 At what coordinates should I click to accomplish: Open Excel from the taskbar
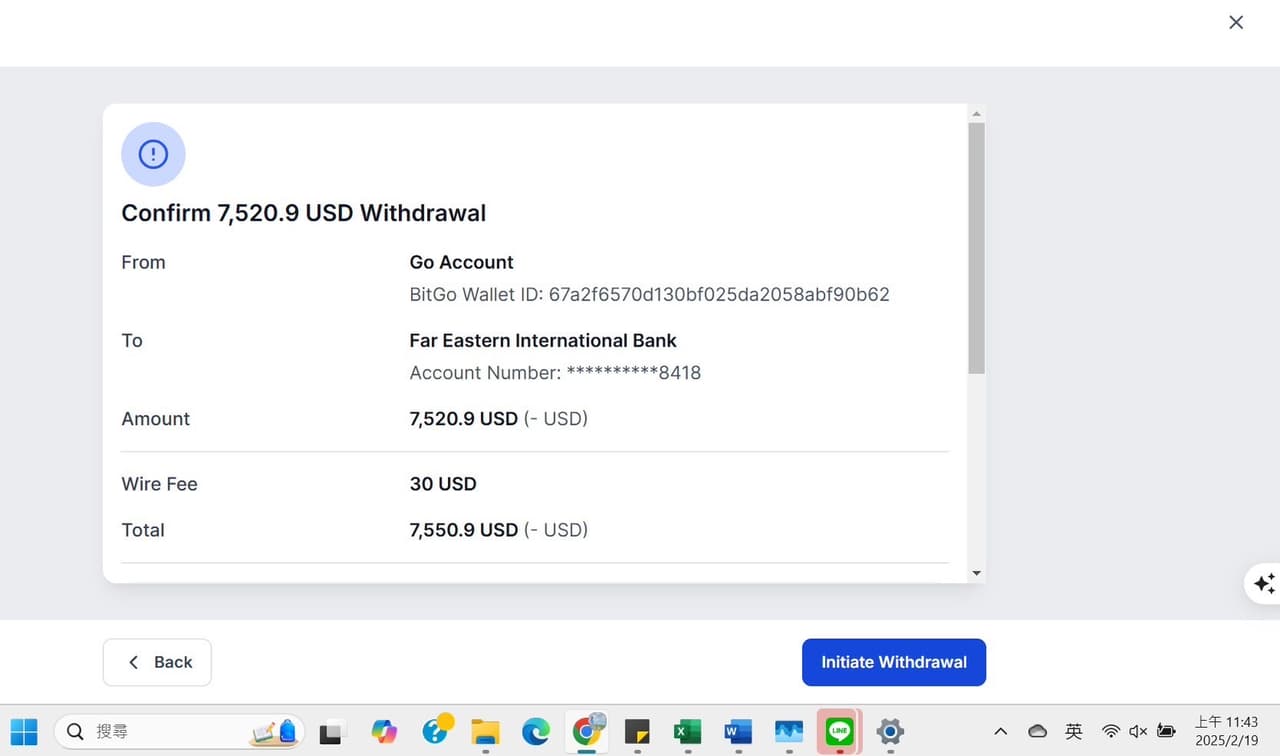point(687,732)
